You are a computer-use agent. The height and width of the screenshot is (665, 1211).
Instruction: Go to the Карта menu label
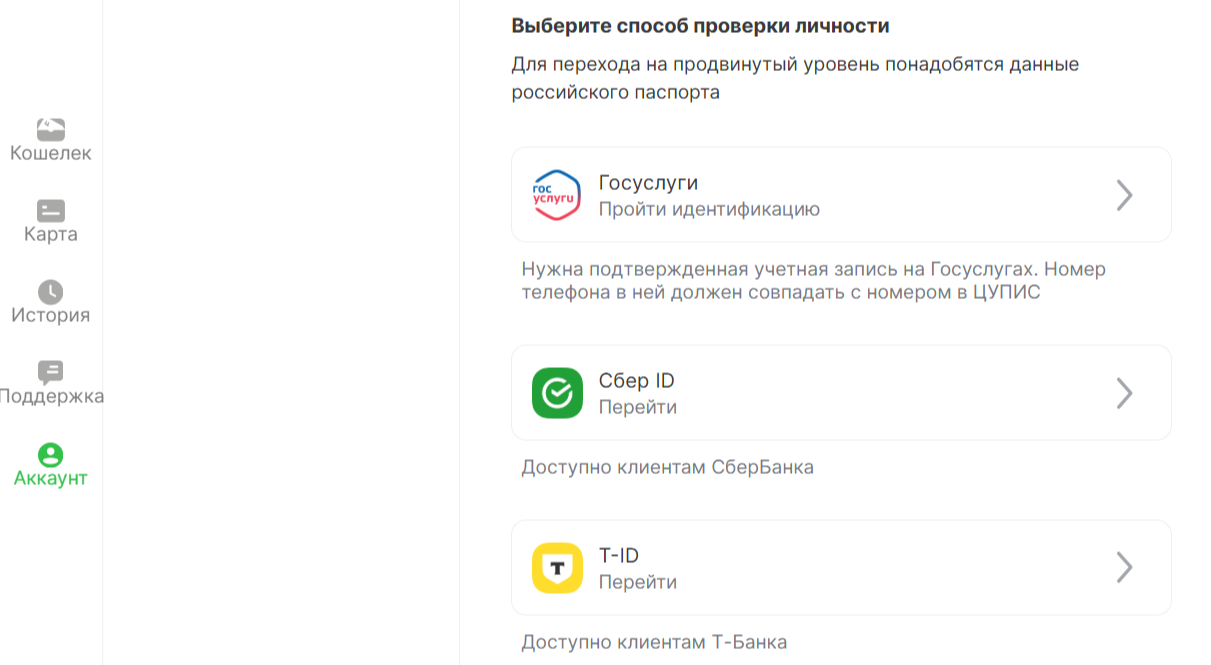50,235
